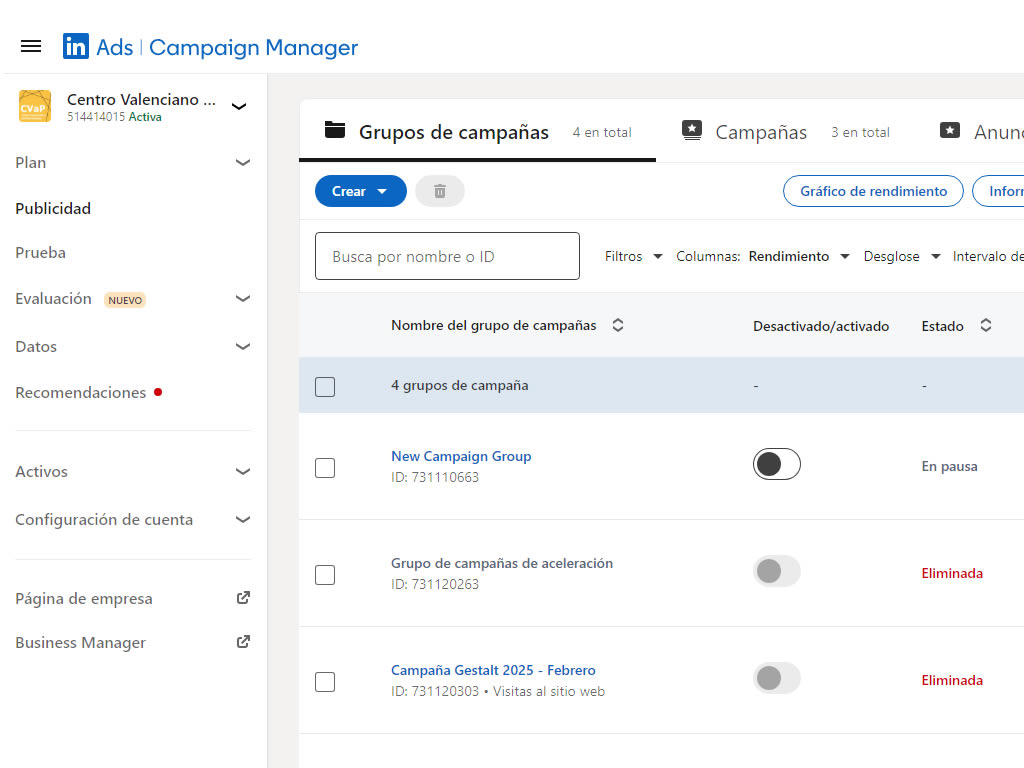1024x768 pixels.
Task: Open Página de empresa external link icon
Action: click(x=243, y=598)
